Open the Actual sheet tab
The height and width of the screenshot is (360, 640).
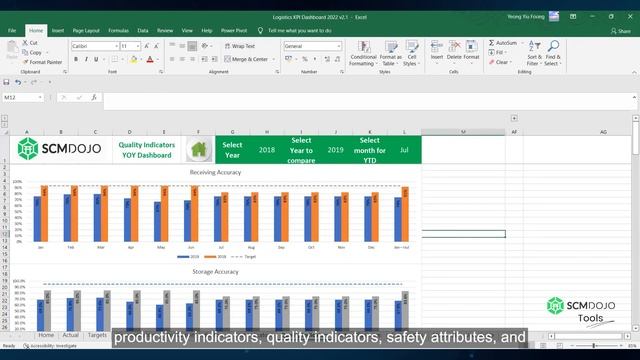click(x=71, y=335)
